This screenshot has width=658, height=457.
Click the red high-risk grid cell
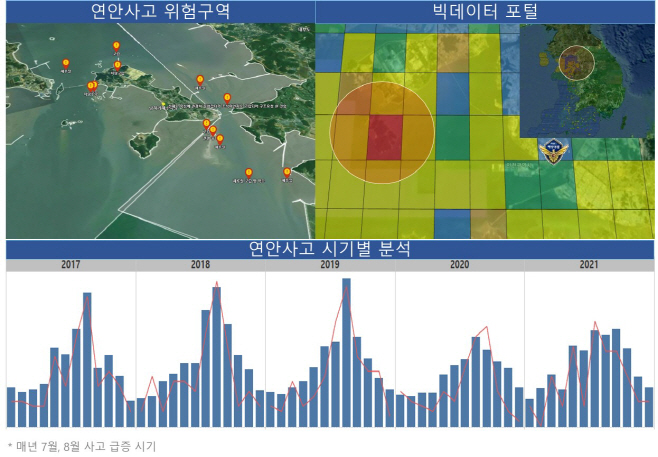(x=383, y=137)
